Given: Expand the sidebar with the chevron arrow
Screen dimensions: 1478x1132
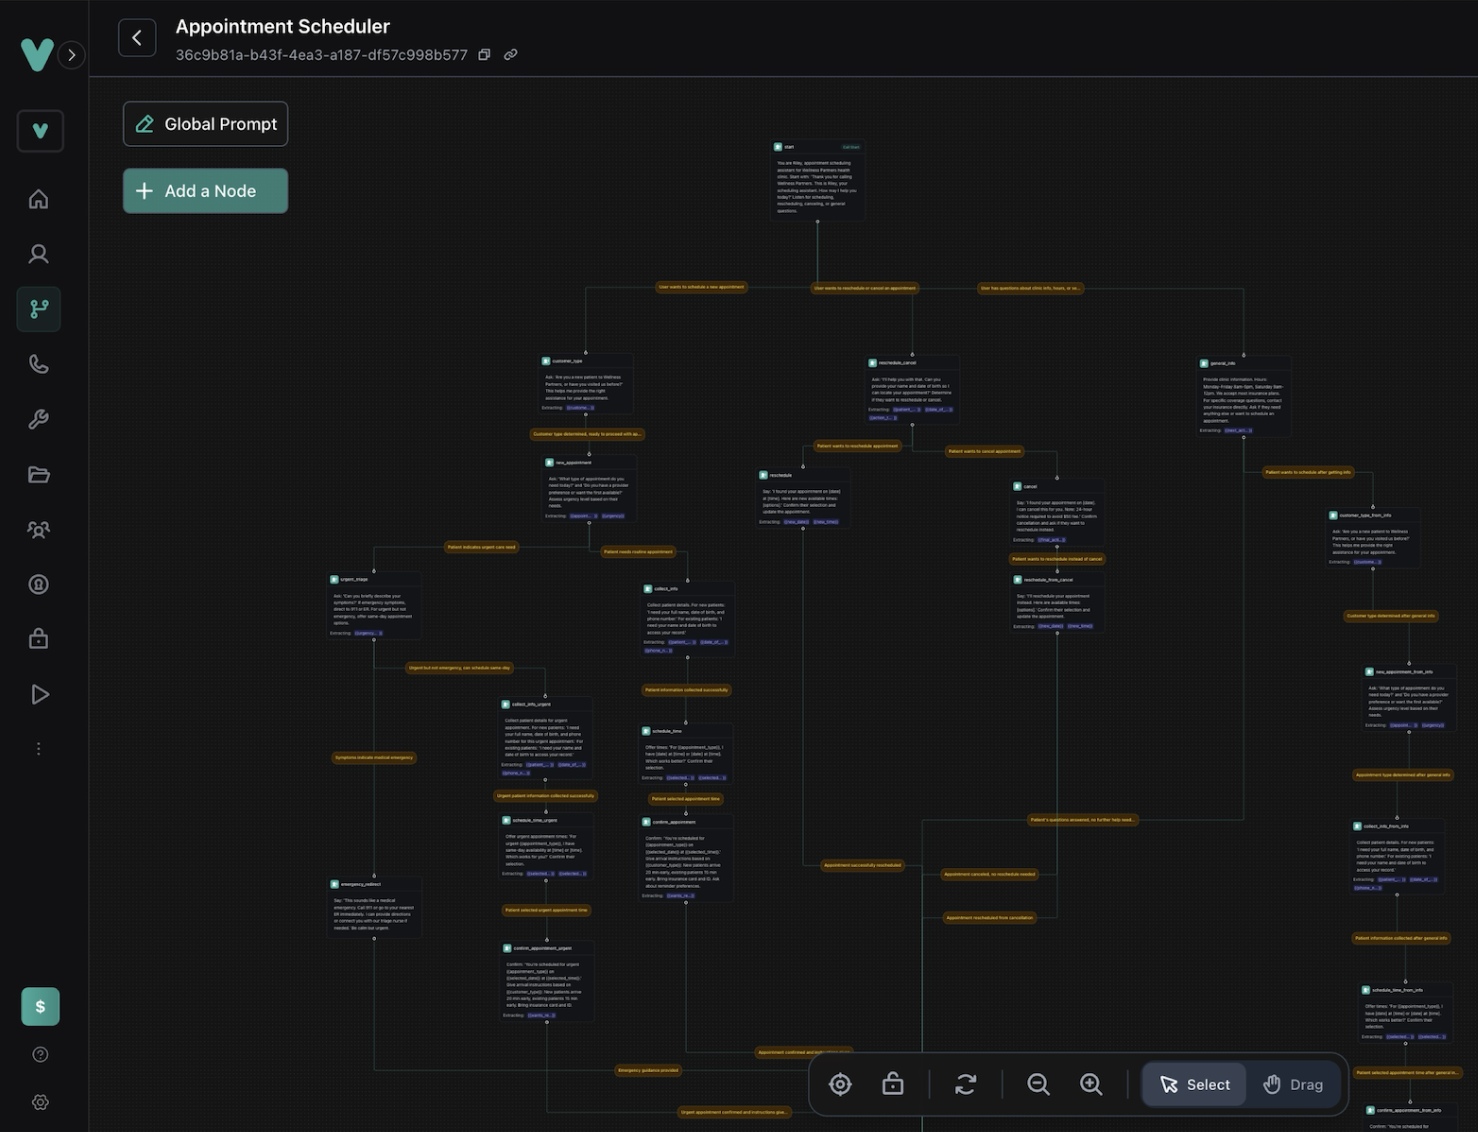Looking at the screenshot, I should coord(71,55).
